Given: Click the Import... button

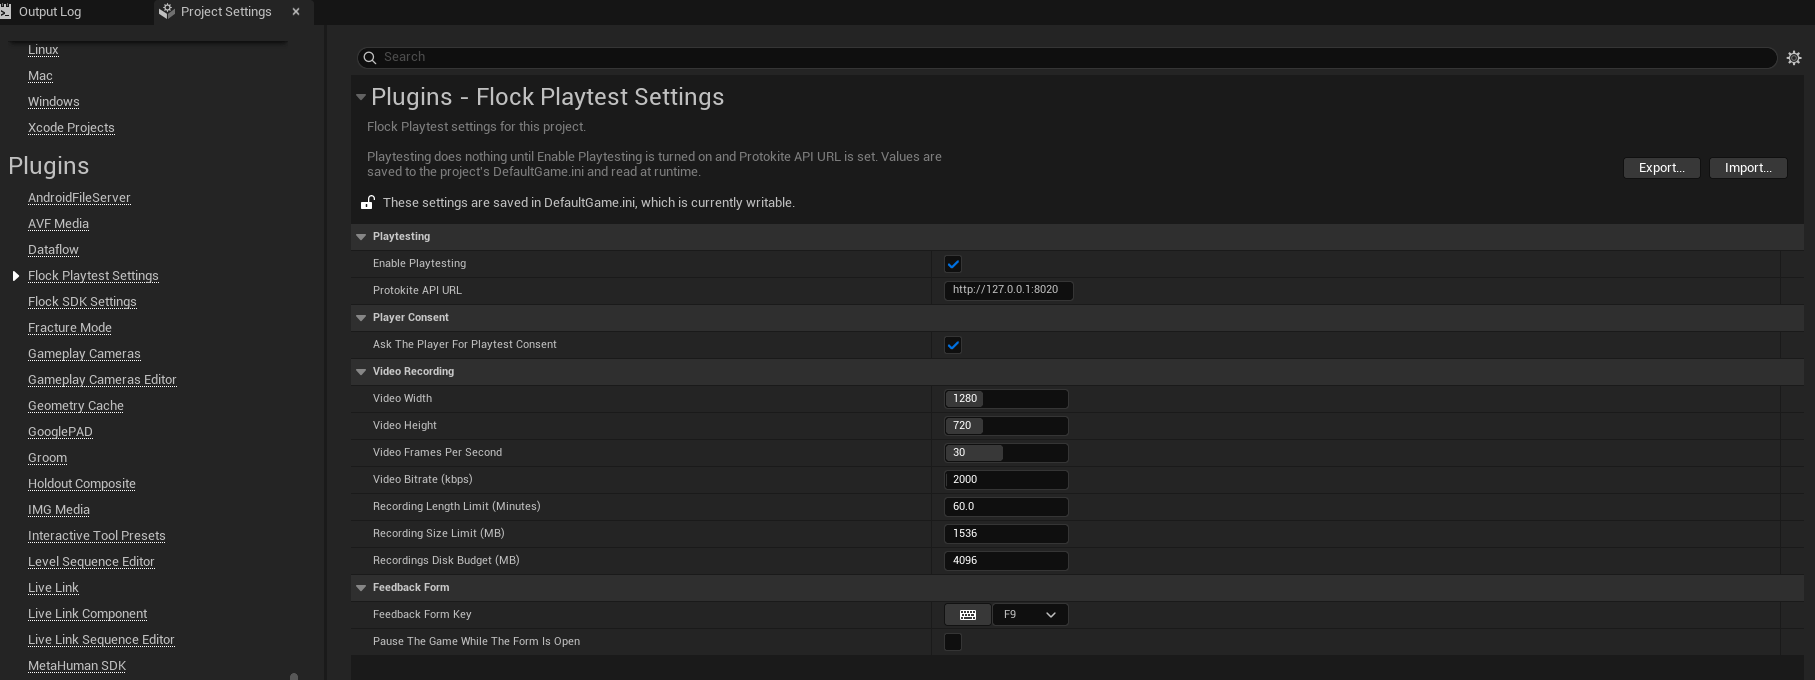Looking at the screenshot, I should (1748, 168).
